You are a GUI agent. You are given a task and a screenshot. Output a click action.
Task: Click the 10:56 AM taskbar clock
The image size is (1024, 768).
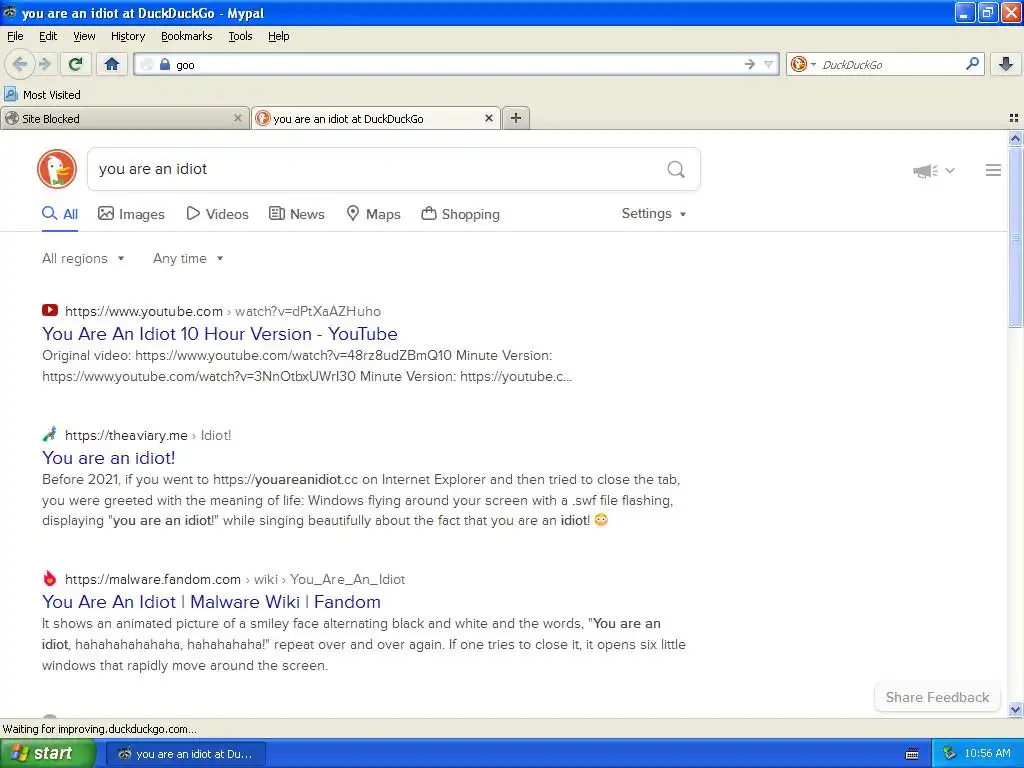[987, 754]
